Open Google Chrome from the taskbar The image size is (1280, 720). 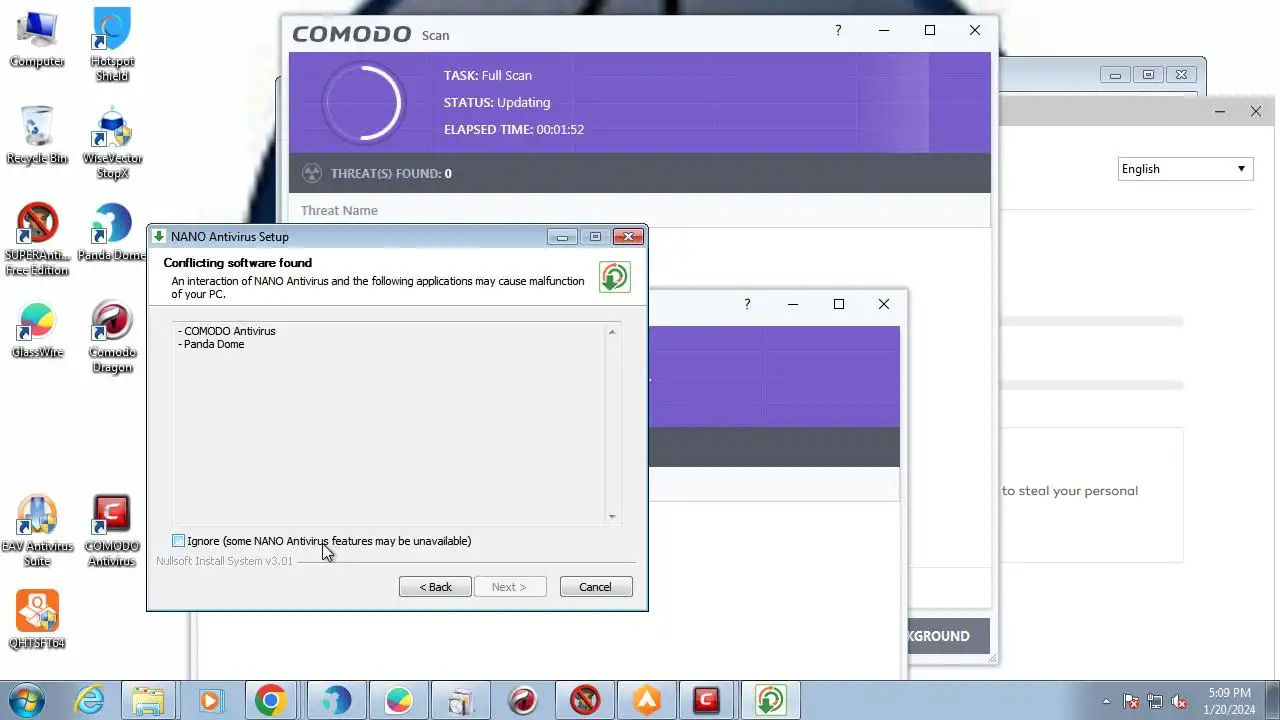(271, 700)
